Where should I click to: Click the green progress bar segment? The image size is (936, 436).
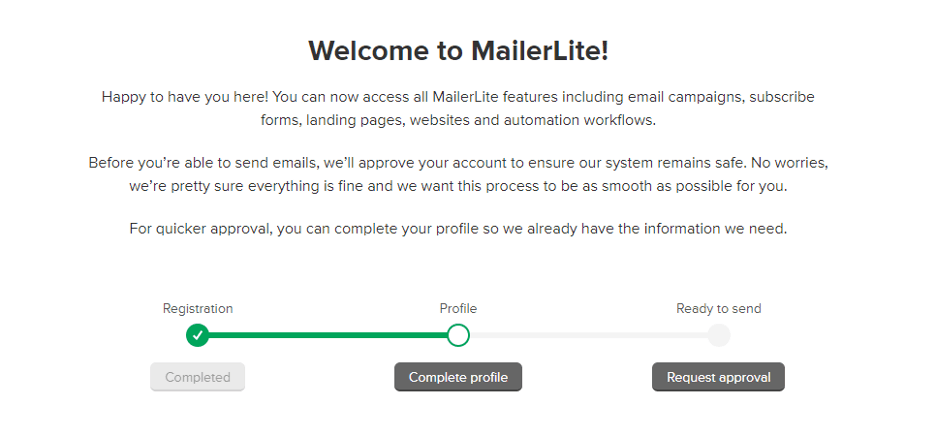point(328,335)
